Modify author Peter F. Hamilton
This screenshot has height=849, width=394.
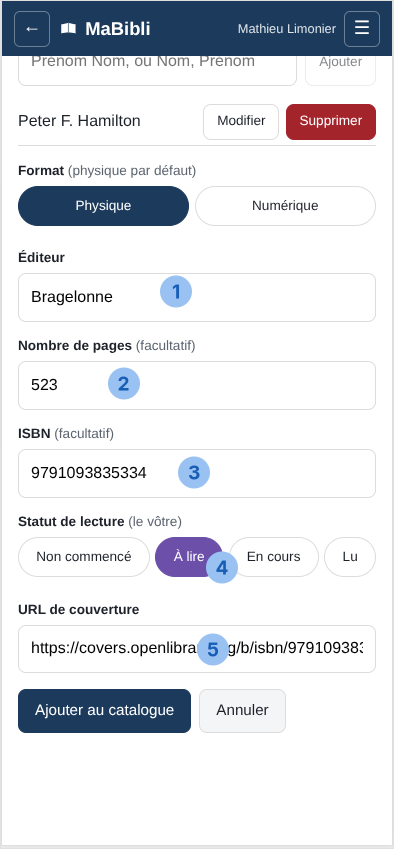coord(241,121)
